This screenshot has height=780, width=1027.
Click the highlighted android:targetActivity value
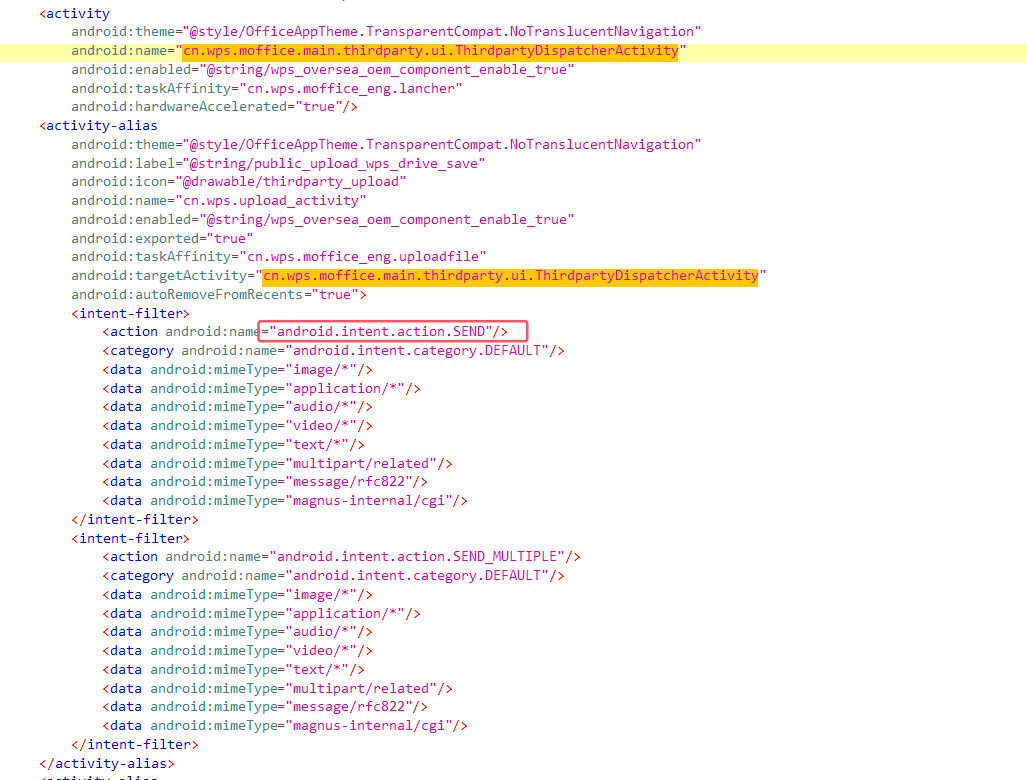click(509, 276)
